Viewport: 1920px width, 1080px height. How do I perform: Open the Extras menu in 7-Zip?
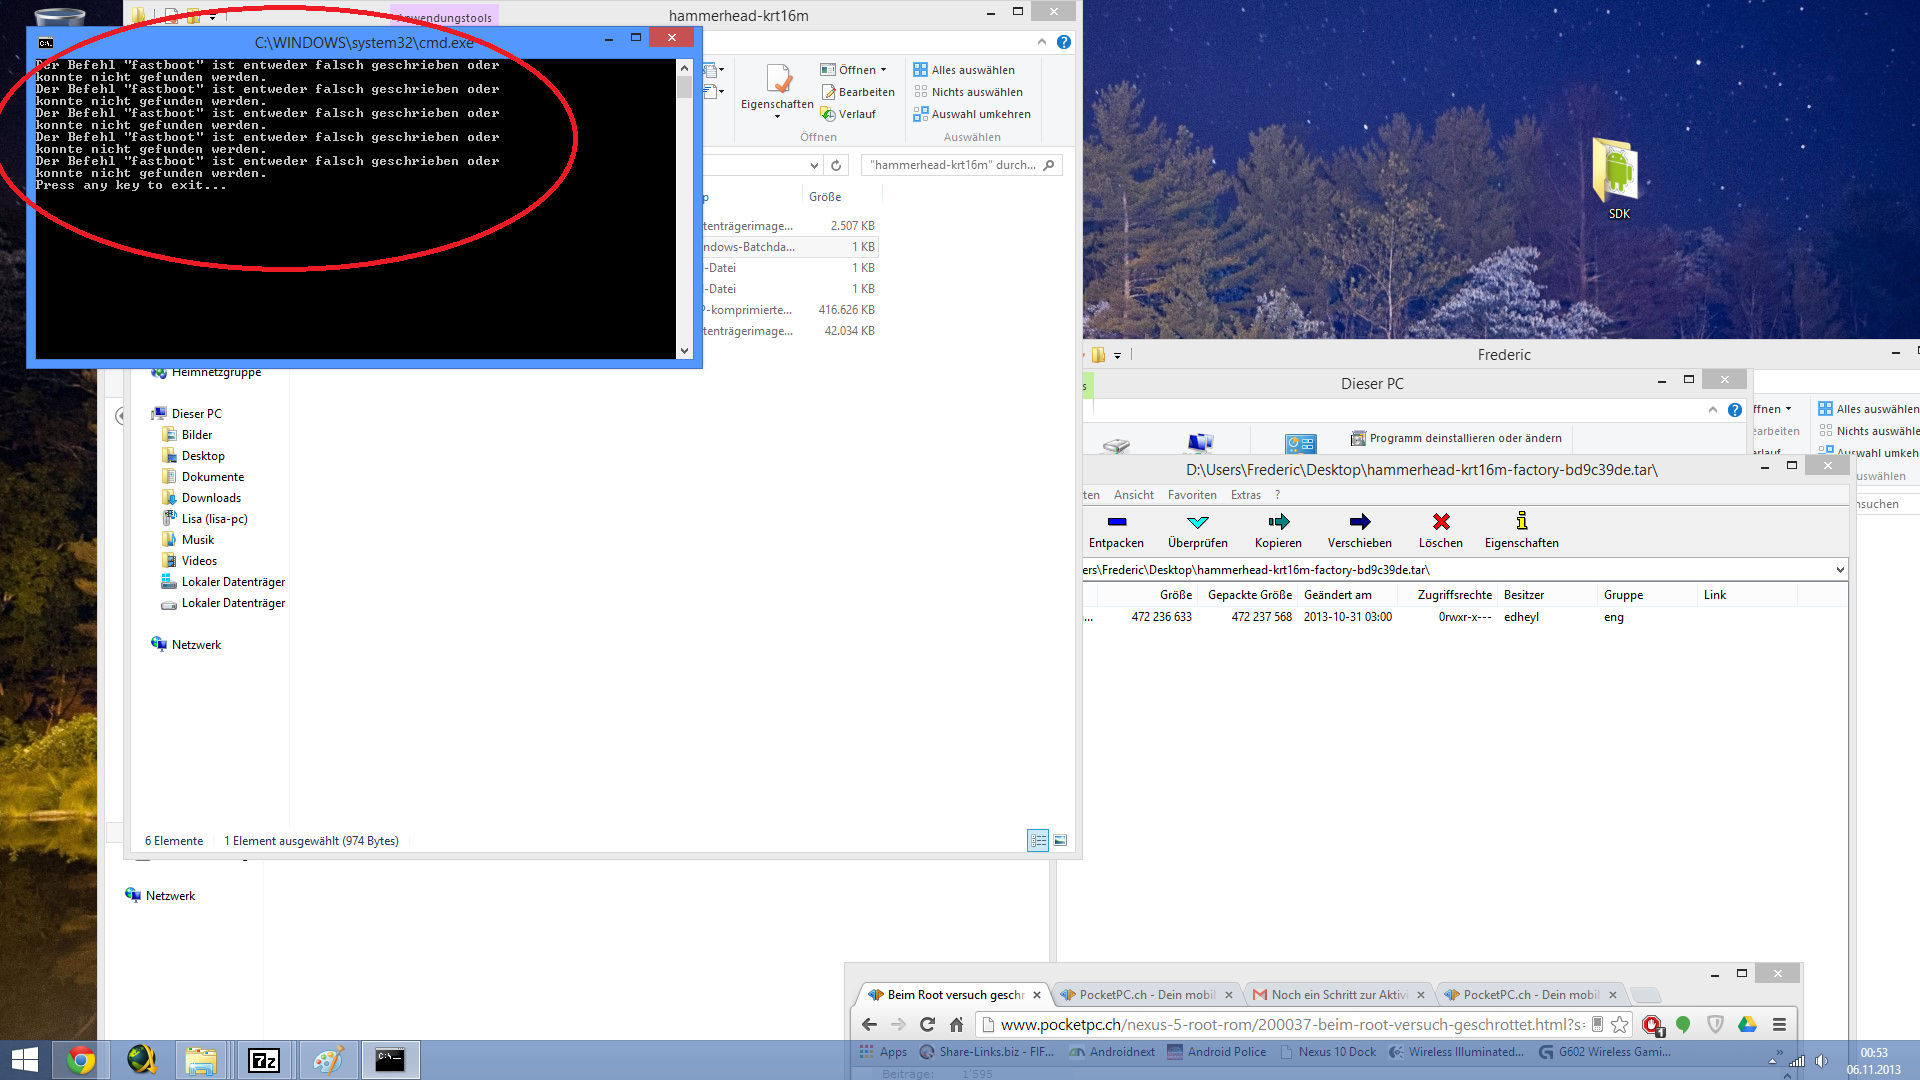click(1245, 495)
